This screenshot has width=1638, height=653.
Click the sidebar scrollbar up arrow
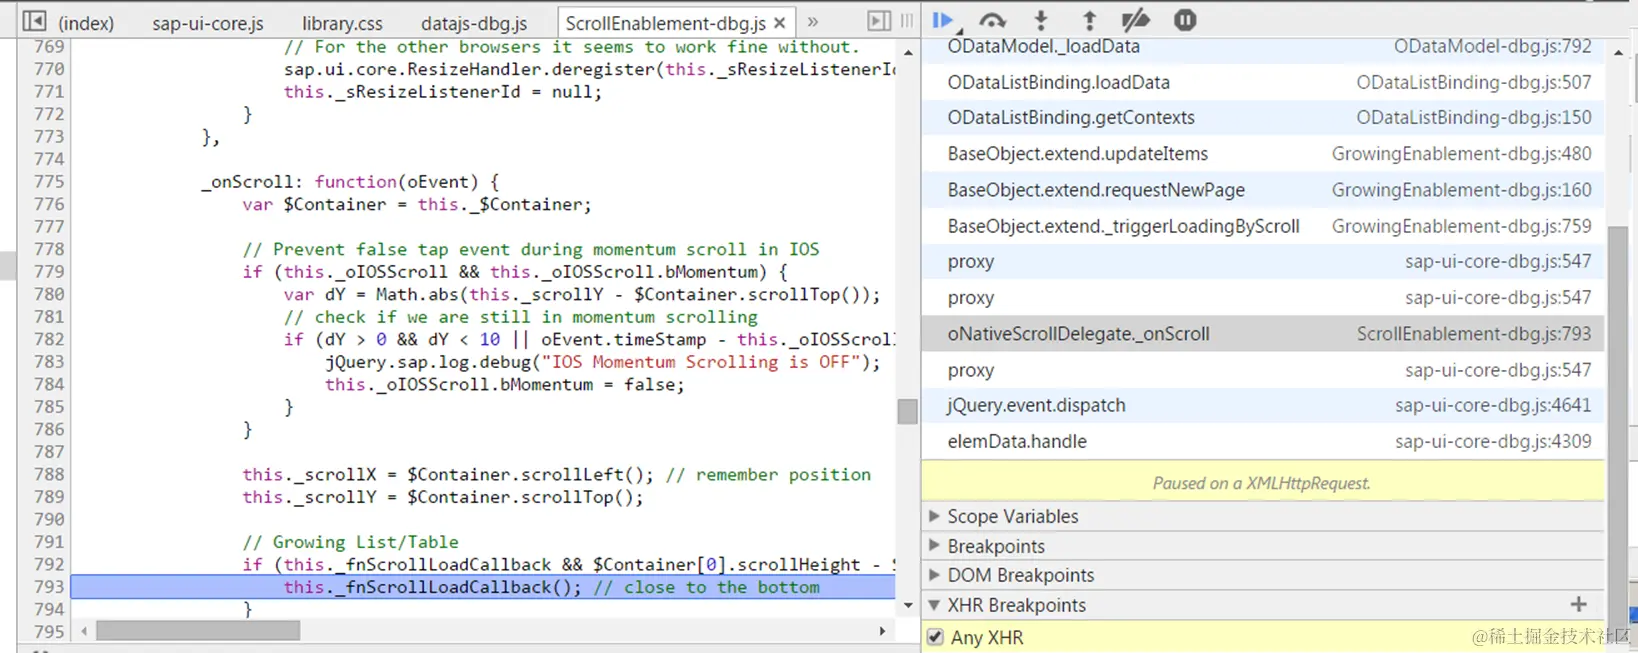[x=1618, y=52]
